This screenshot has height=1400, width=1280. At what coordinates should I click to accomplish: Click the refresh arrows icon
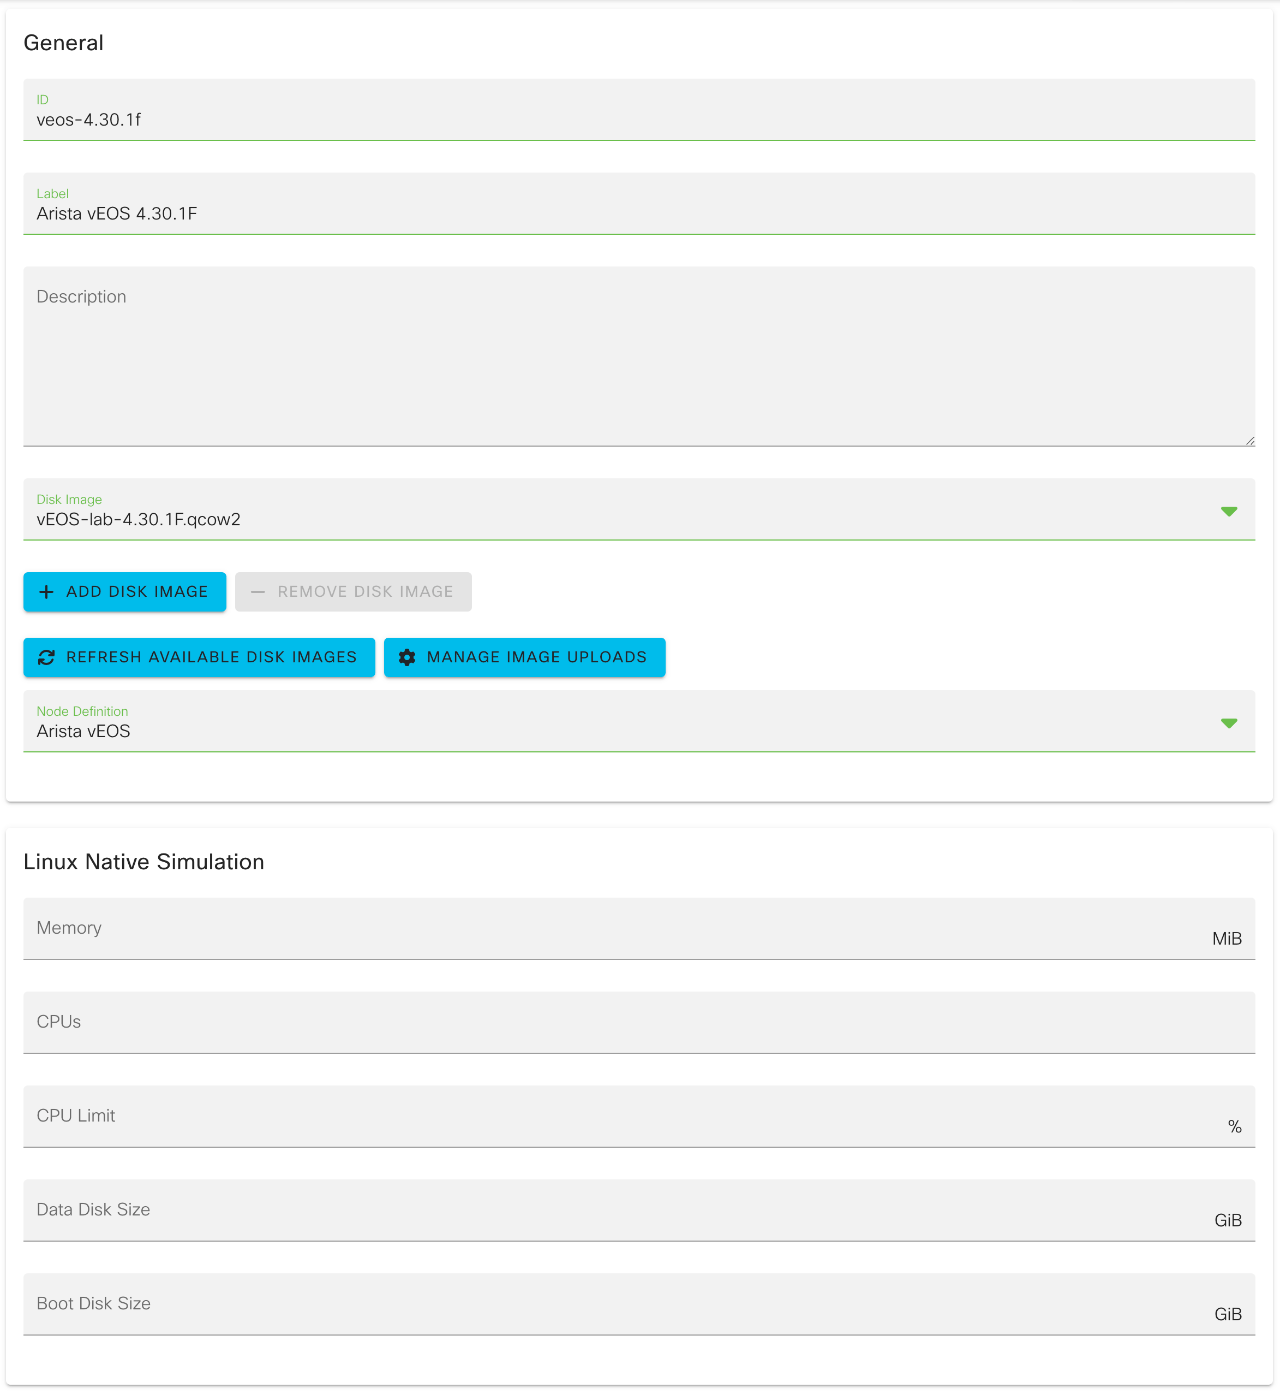(x=46, y=658)
